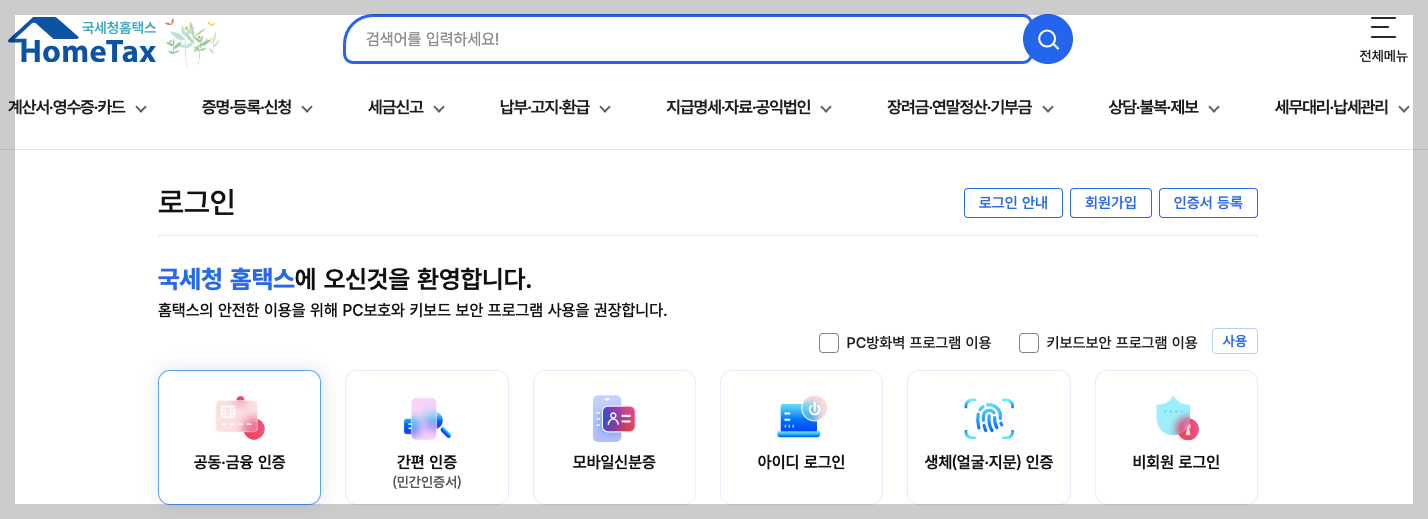Click the spring flowers decoration beside the logo
Screen dimensions: 1428x519
192,41
